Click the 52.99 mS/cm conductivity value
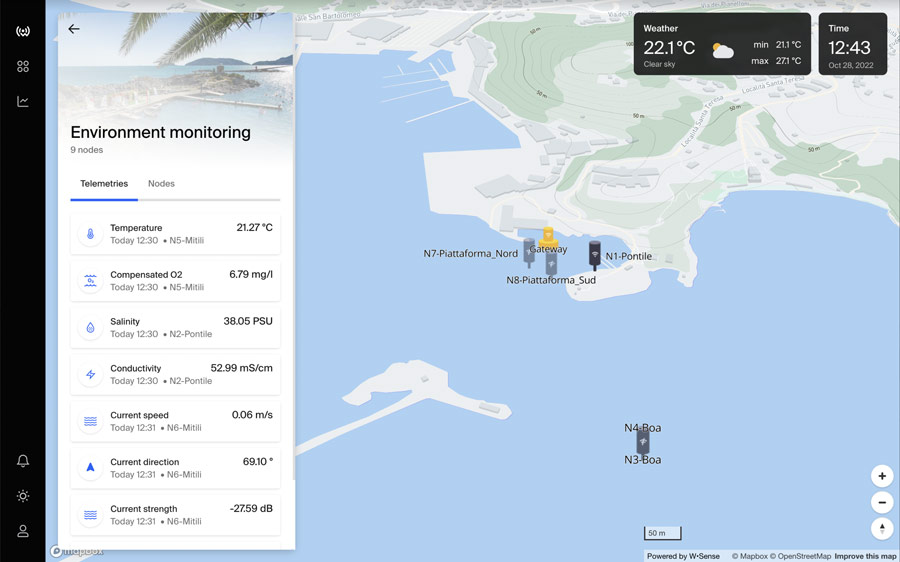The image size is (900, 562). click(x=242, y=368)
